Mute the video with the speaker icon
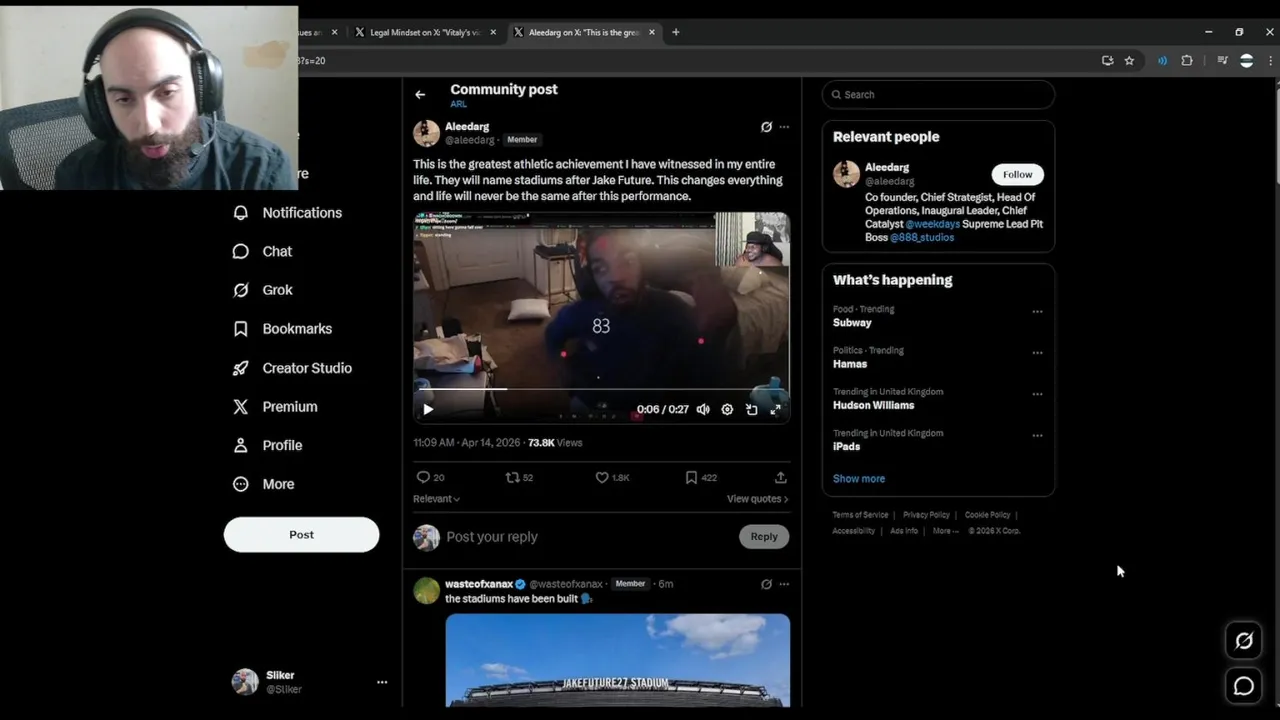The width and height of the screenshot is (1280, 720). [x=703, y=409]
